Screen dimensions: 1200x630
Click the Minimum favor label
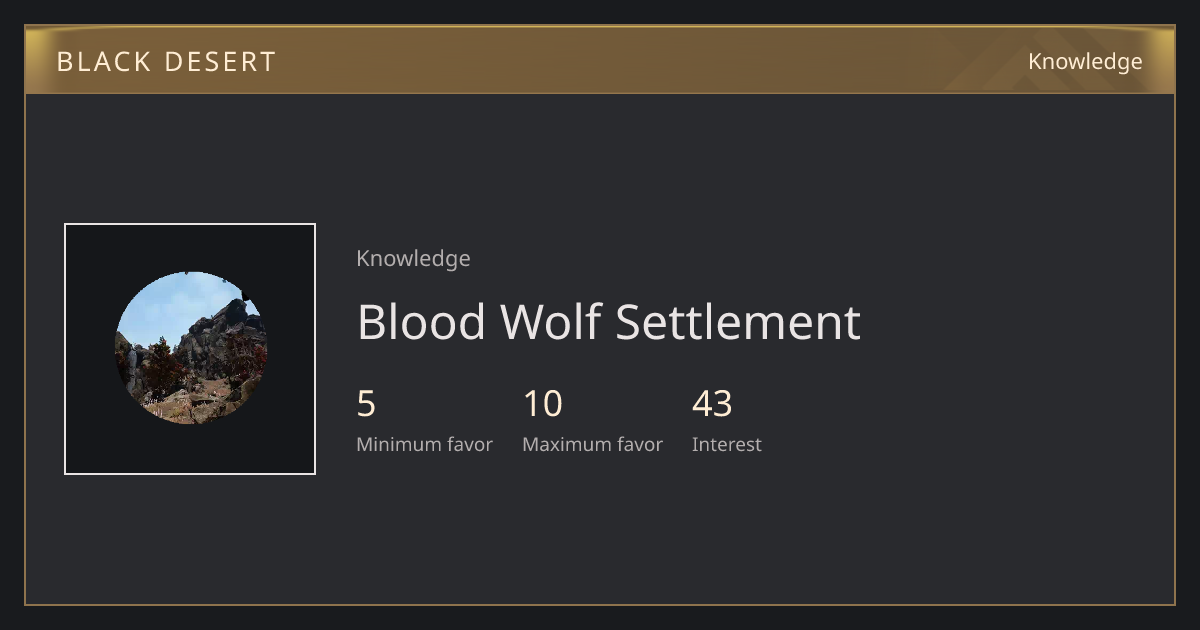(x=424, y=444)
